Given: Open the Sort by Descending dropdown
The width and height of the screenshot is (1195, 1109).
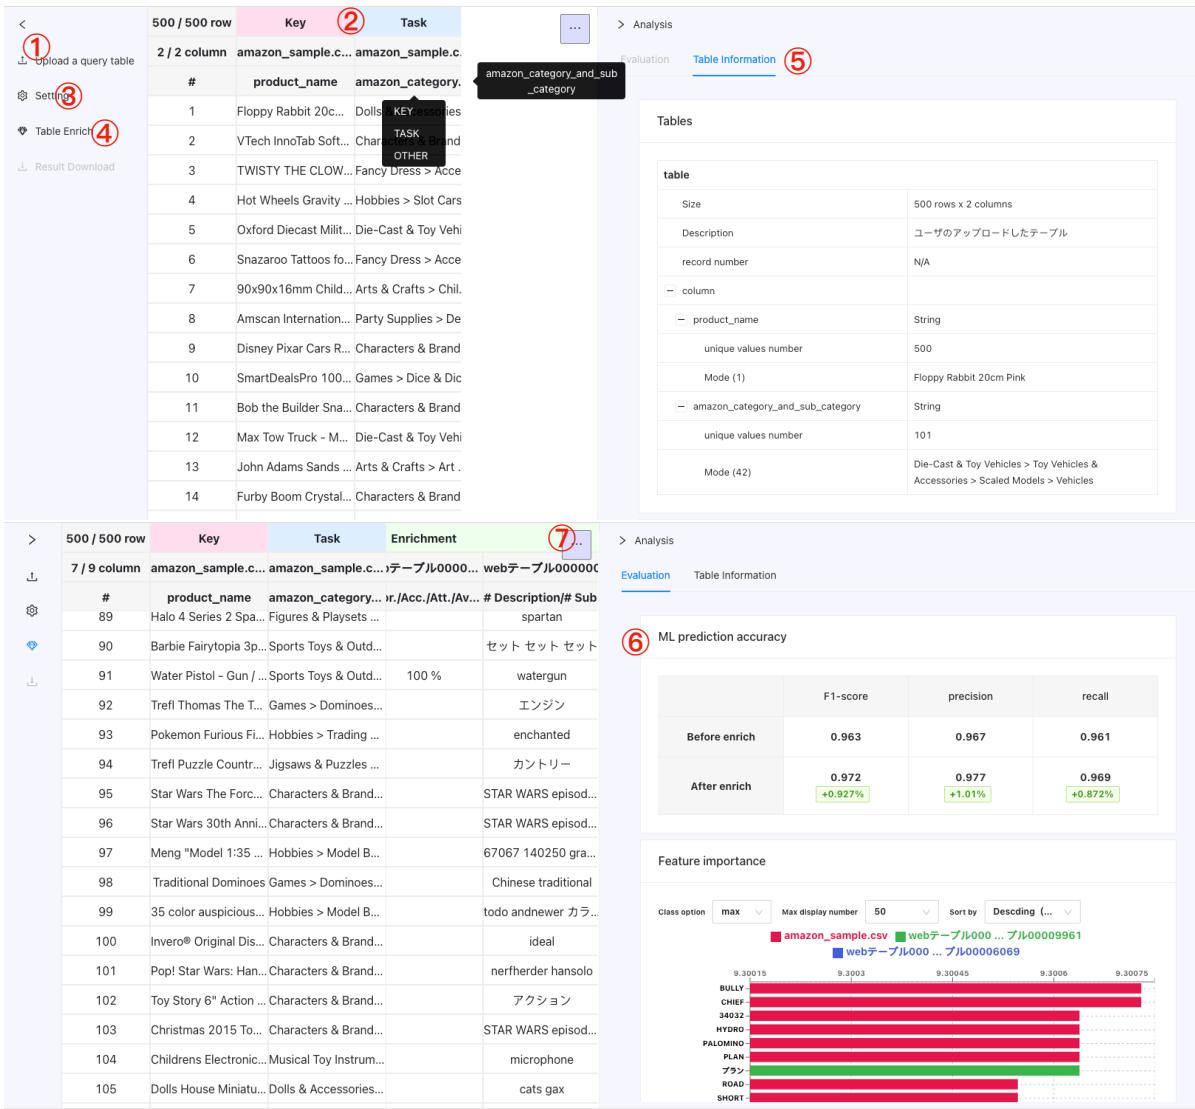Looking at the screenshot, I should coord(1033,912).
